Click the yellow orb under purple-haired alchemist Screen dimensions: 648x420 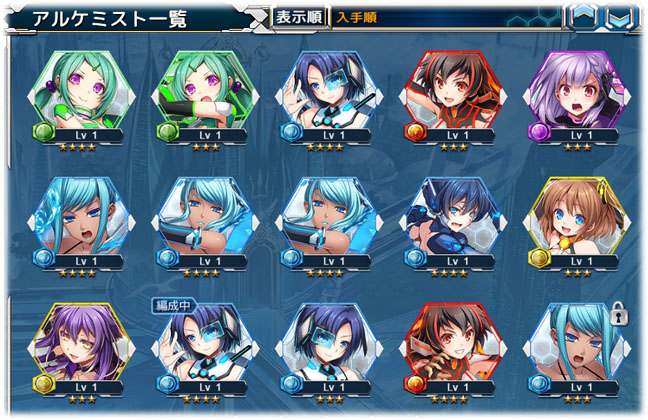point(44,385)
